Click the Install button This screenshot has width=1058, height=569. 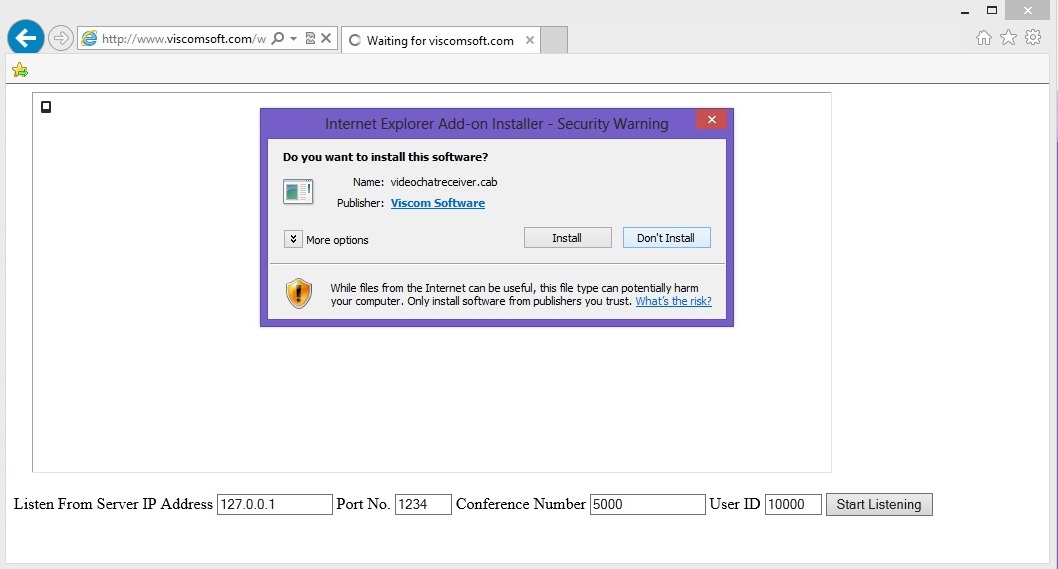567,238
